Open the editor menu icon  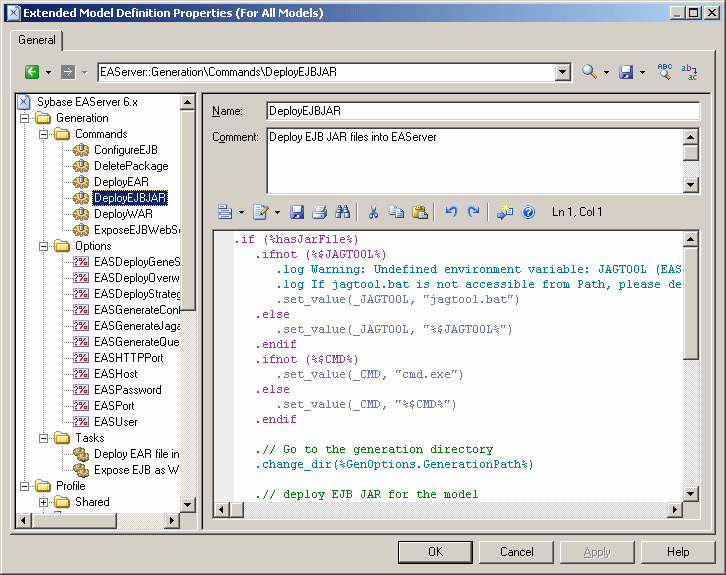(225, 212)
